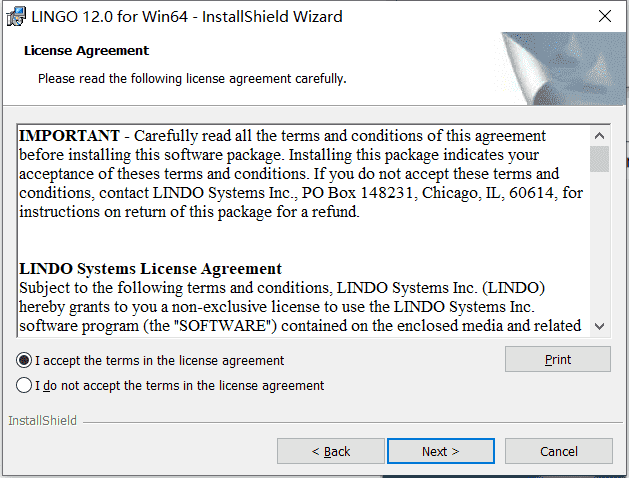Click the 'License Agreement' header title
The width and height of the screenshot is (629, 478).
point(86,51)
